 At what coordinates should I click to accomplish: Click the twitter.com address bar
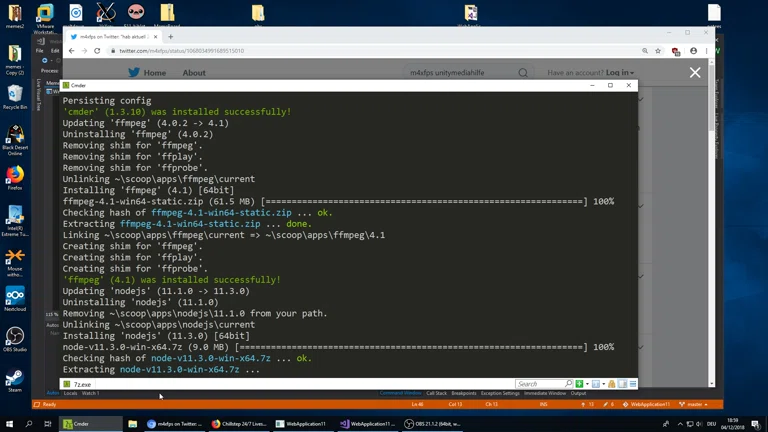pos(372,51)
